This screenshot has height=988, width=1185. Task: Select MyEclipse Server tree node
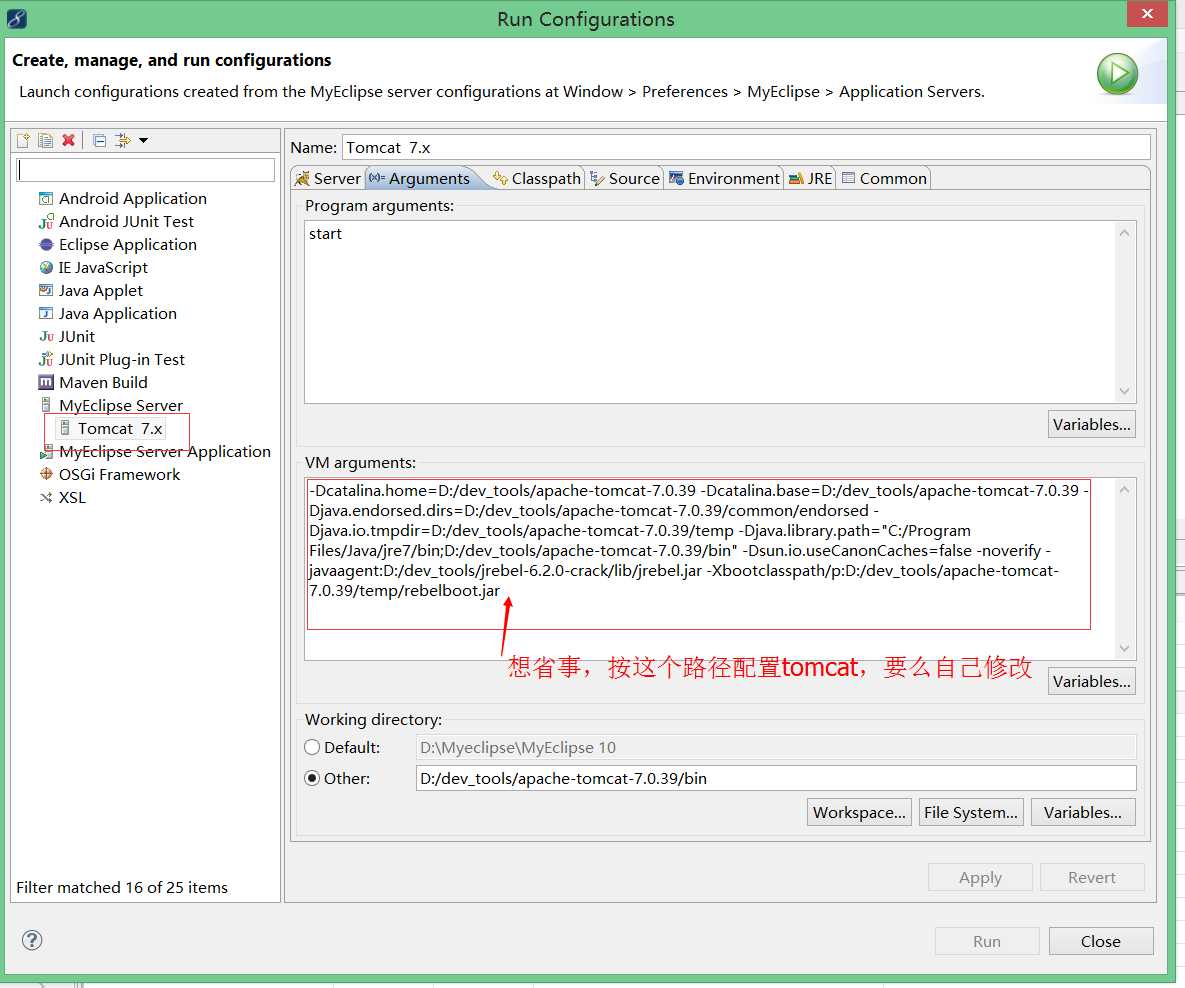(121, 406)
